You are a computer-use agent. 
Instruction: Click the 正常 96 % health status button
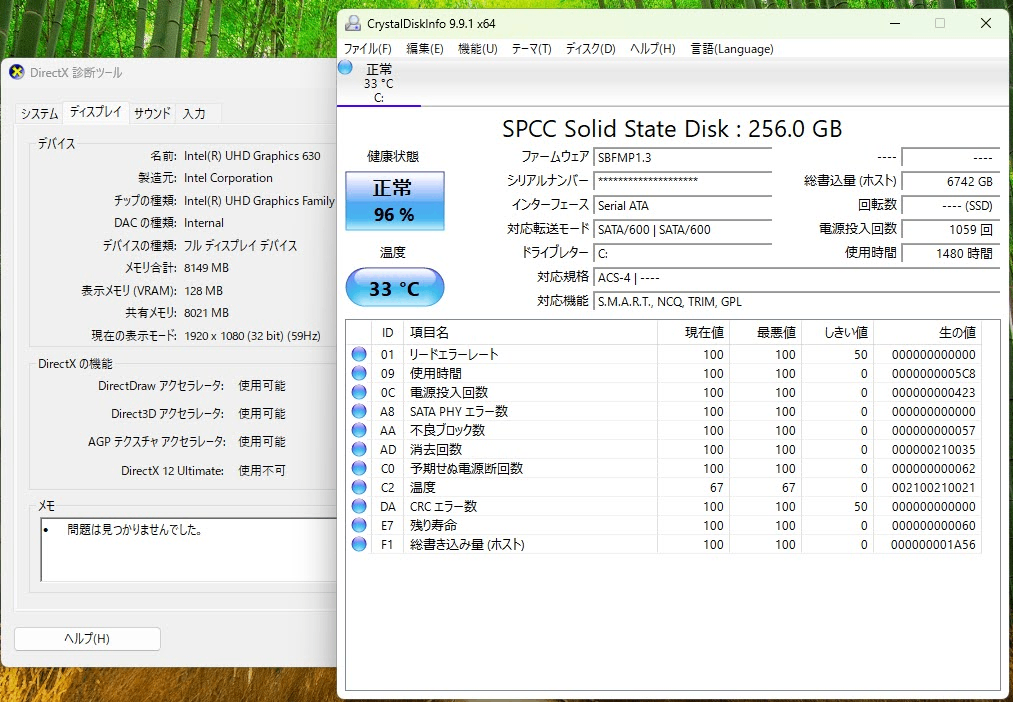tap(395, 201)
